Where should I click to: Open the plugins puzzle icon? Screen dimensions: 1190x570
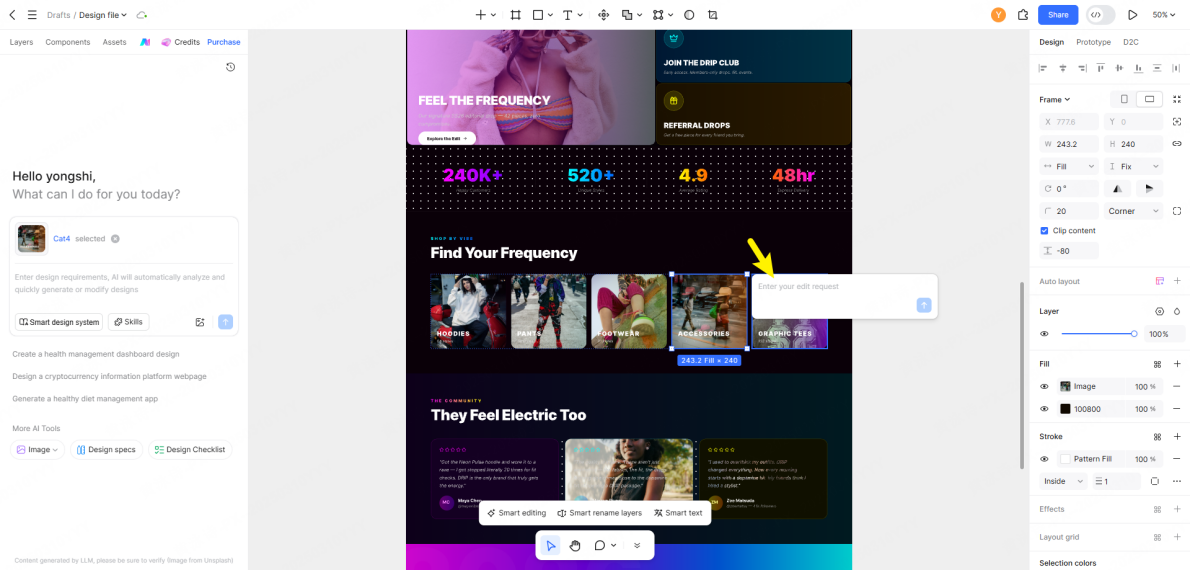pyautogui.click(x=1023, y=14)
